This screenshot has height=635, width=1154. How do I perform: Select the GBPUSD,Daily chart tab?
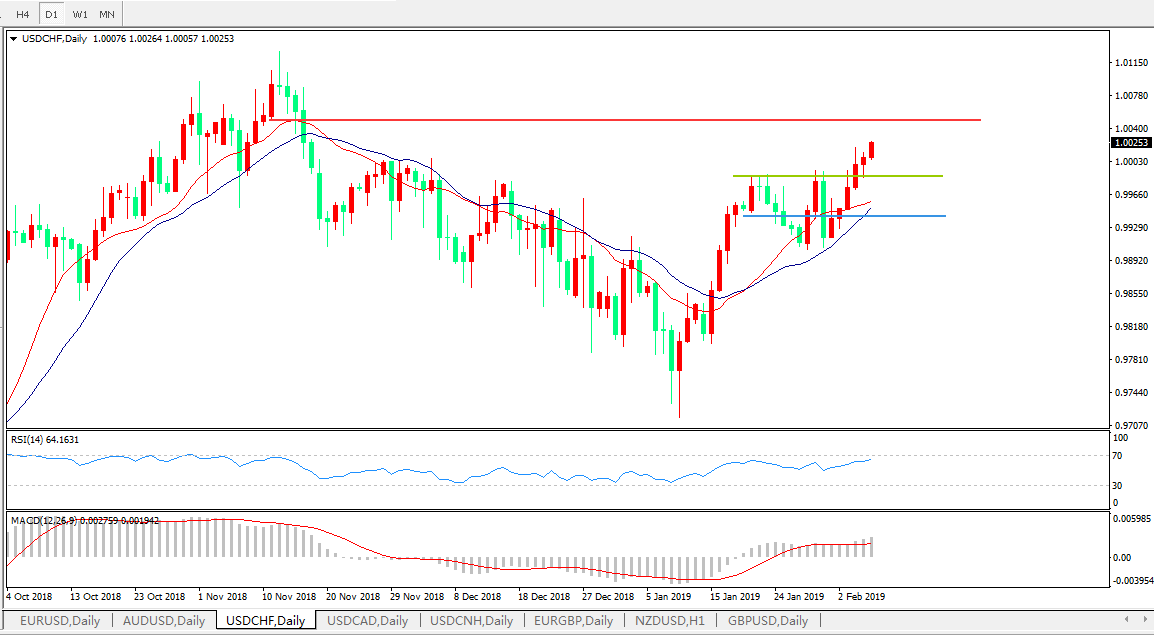point(768,621)
